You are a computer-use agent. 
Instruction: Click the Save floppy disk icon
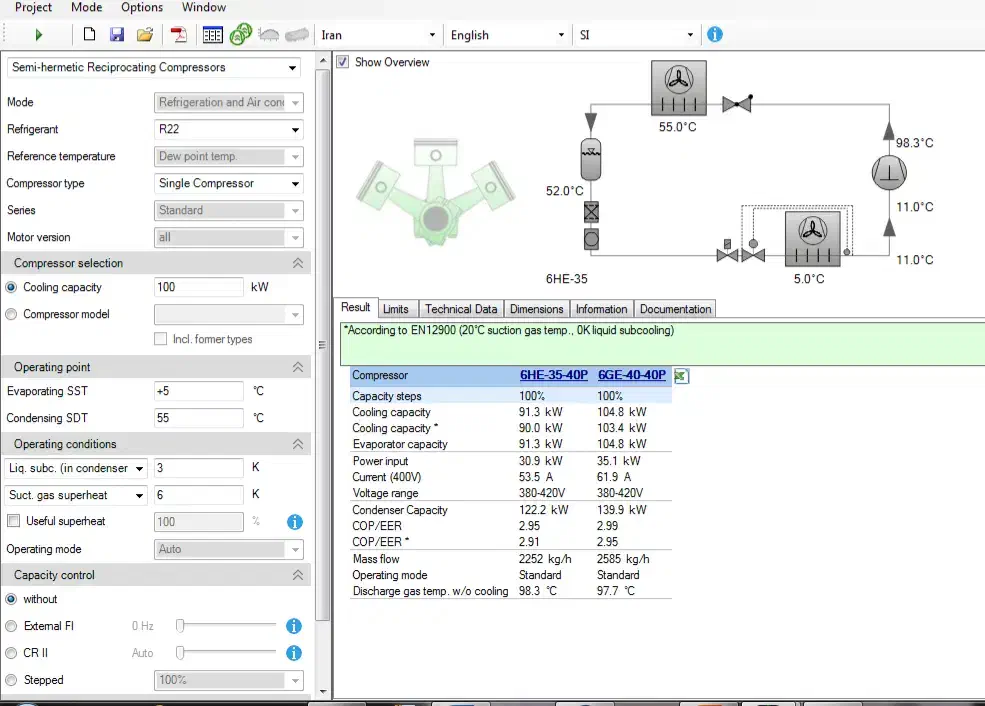click(117, 35)
